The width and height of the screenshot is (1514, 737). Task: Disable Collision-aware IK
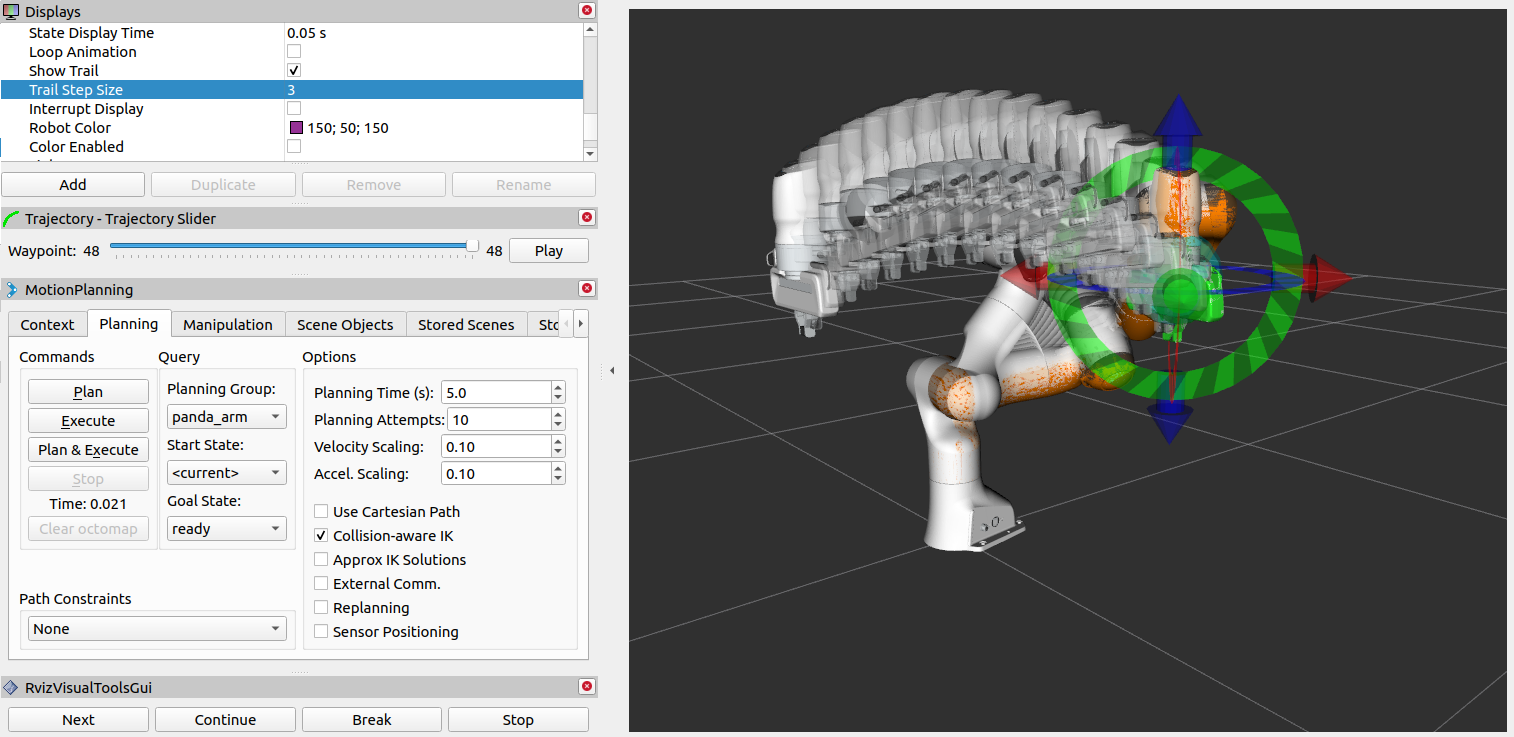[x=321, y=536]
